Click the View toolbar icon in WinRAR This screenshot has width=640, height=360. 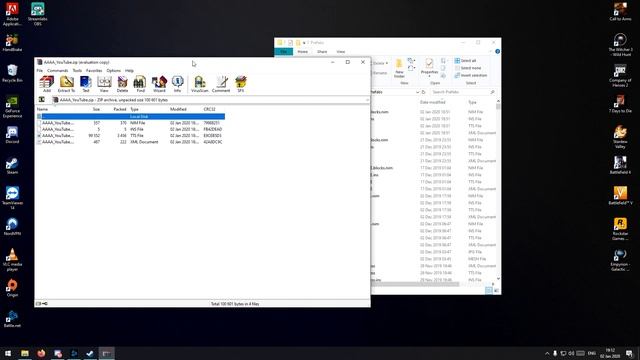click(104, 84)
